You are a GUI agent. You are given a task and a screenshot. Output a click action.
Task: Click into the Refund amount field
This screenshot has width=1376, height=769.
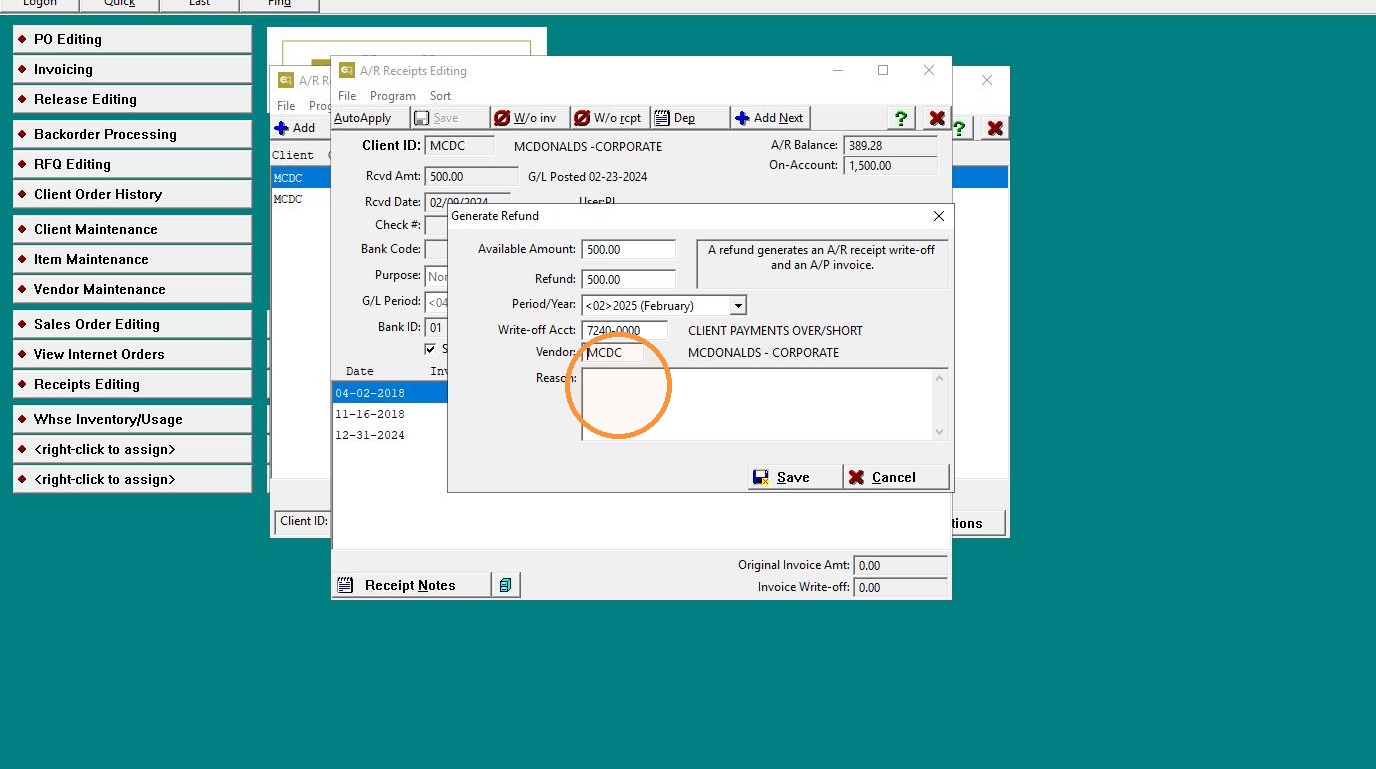point(628,279)
